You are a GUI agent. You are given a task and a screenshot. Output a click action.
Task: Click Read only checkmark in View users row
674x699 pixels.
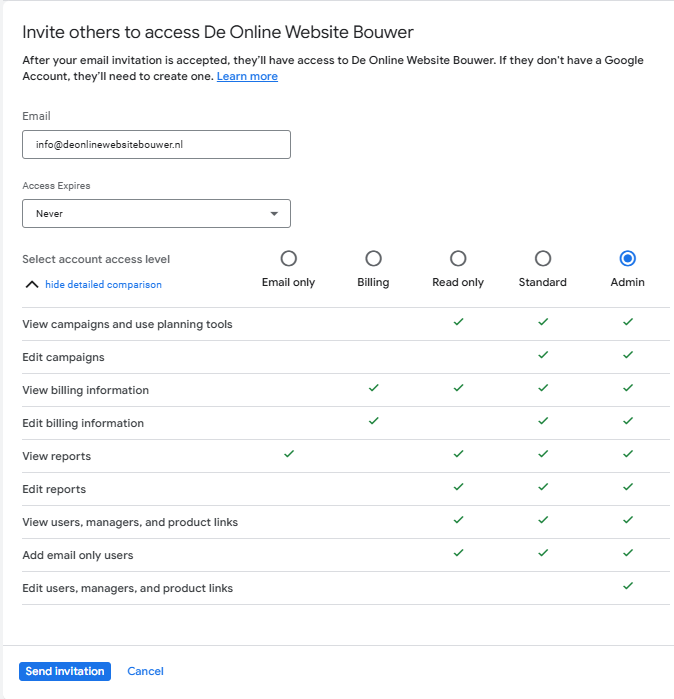(x=458, y=520)
